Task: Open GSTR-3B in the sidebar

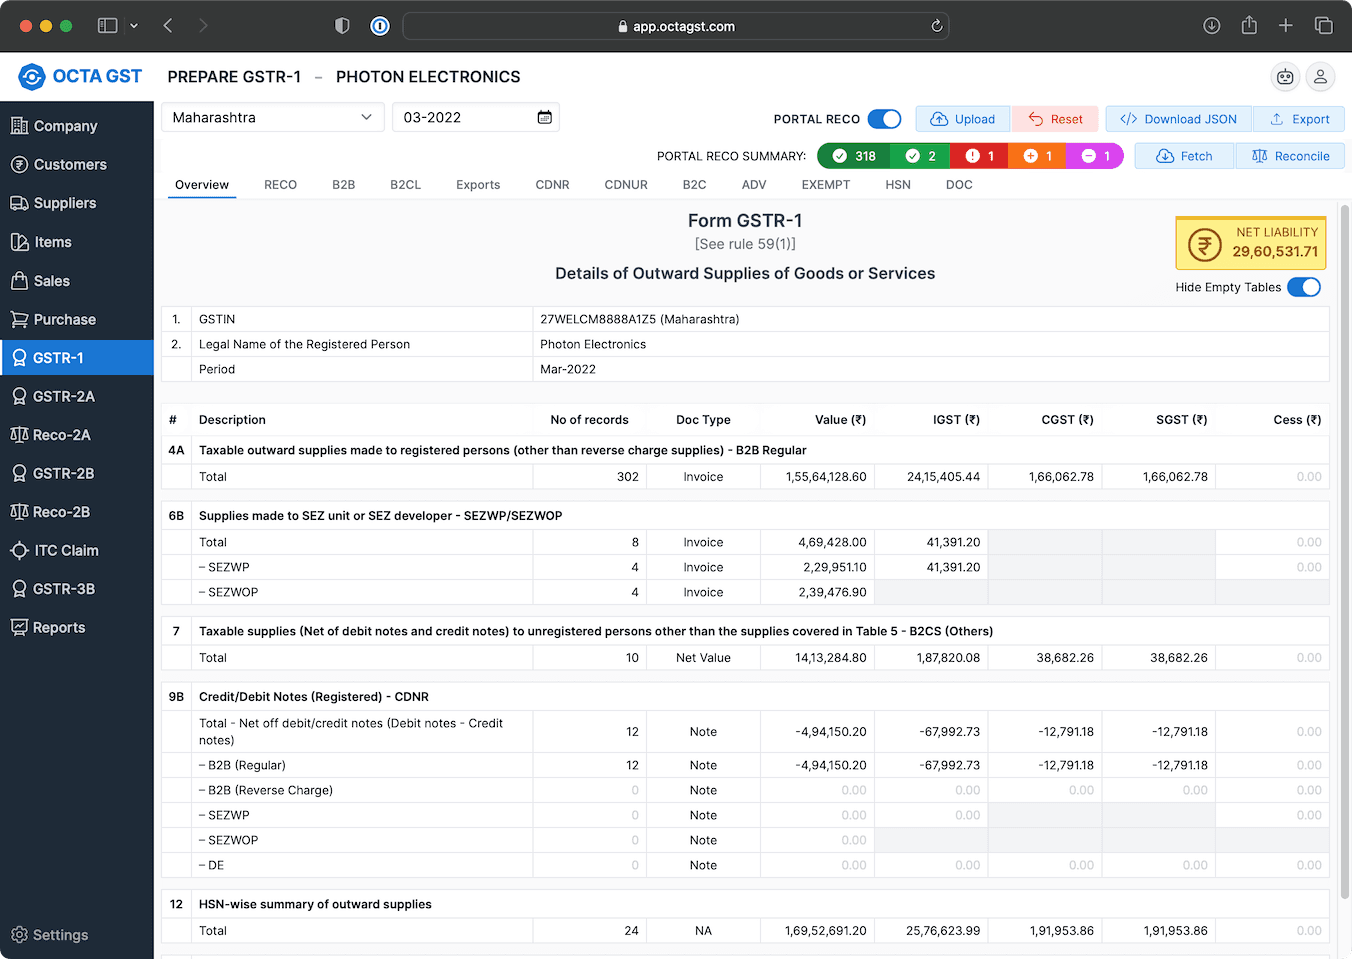Action: (77, 589)
